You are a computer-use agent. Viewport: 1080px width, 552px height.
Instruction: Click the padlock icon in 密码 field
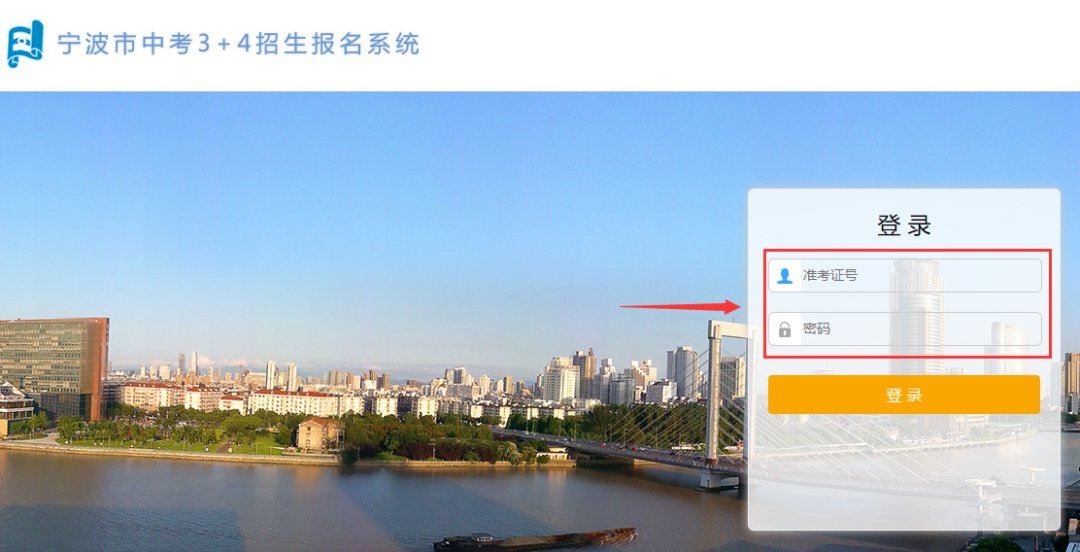pos(785,329)
